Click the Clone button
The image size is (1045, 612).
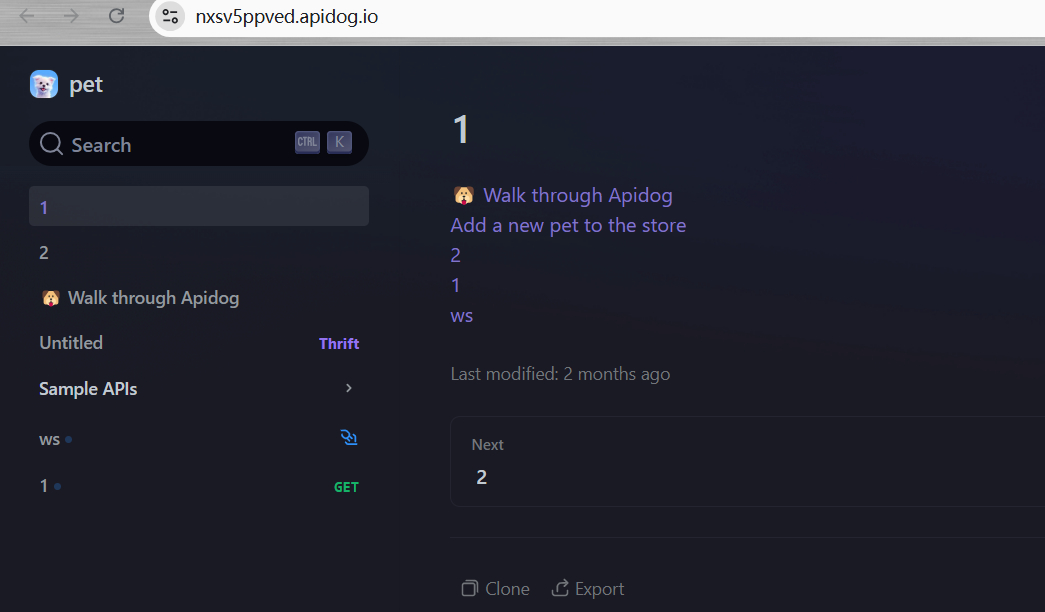click(x=495, y=589)
